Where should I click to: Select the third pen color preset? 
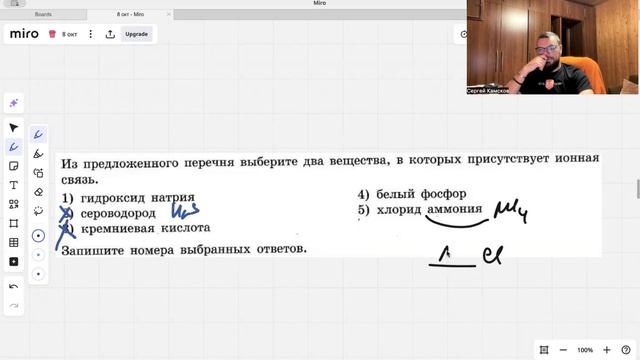pyautogui.click(x=38, y=274)
